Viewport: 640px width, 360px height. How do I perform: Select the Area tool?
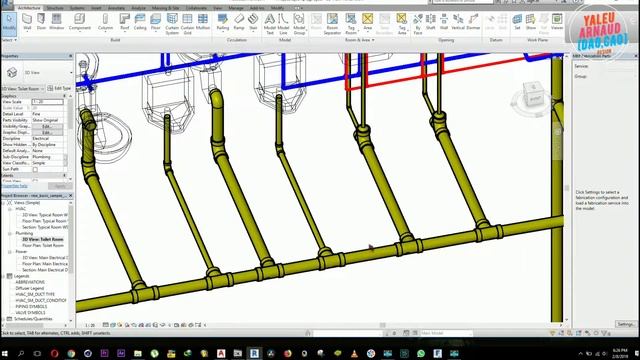[367, 22]
